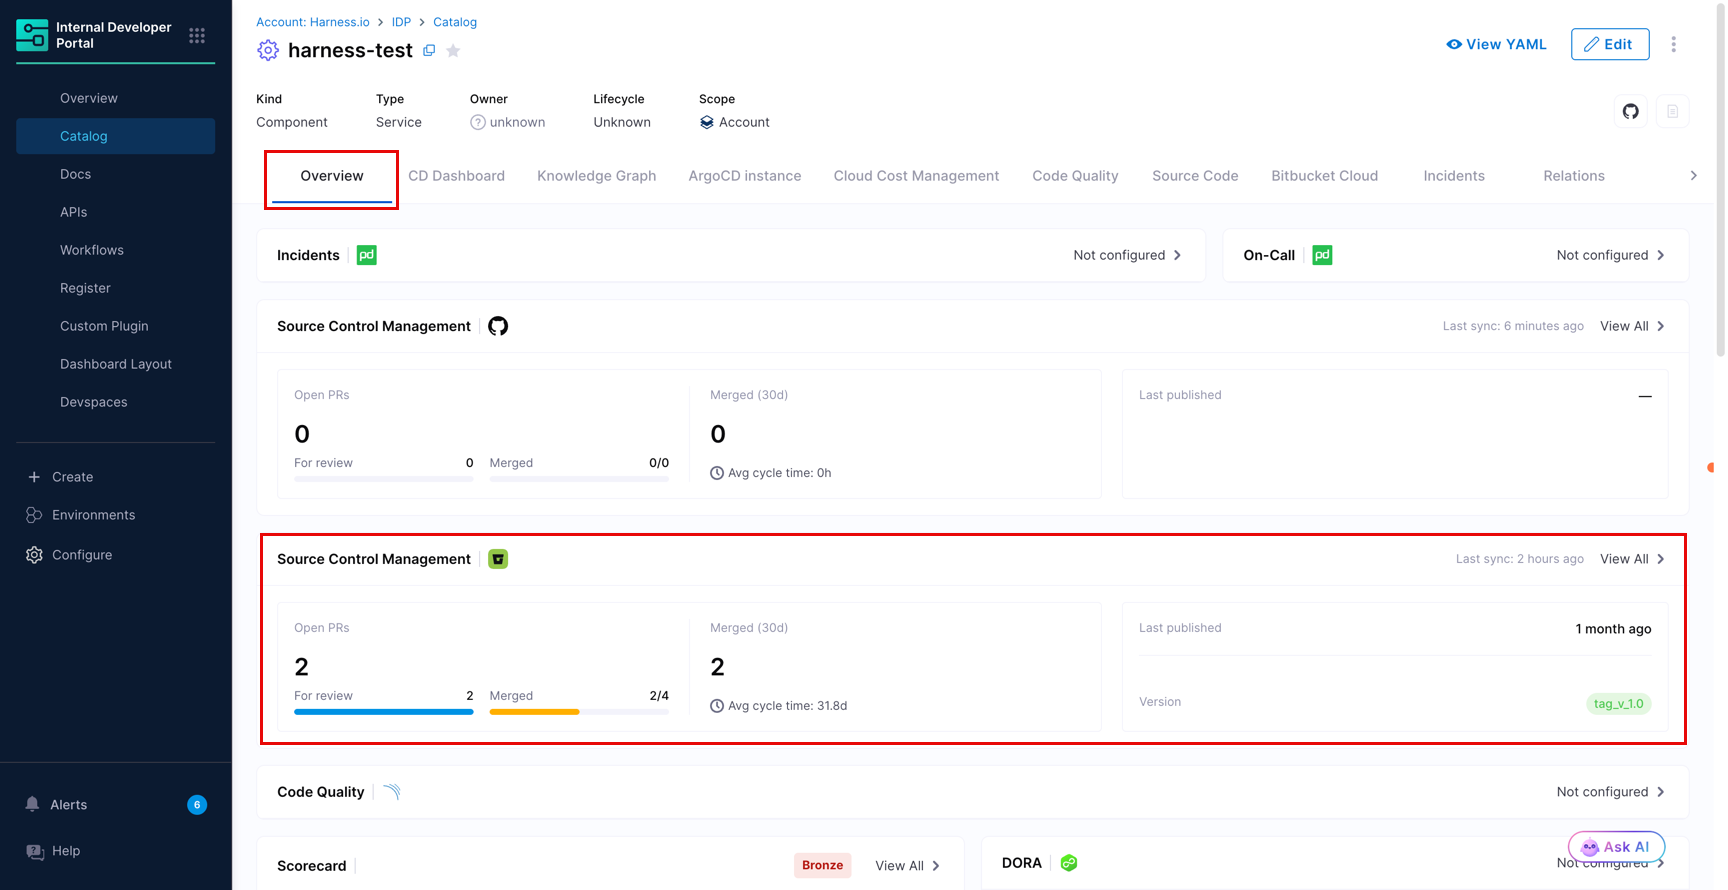
Task: Click the Bitbucket icon in Source Control Management
Action: tap(498, 559)
